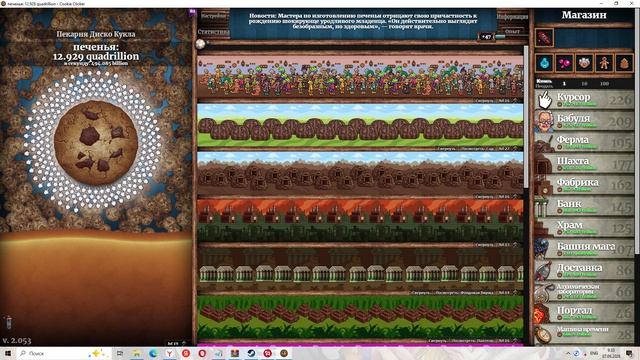Buy a Бабуля building
640x360 pixels.
584,121
